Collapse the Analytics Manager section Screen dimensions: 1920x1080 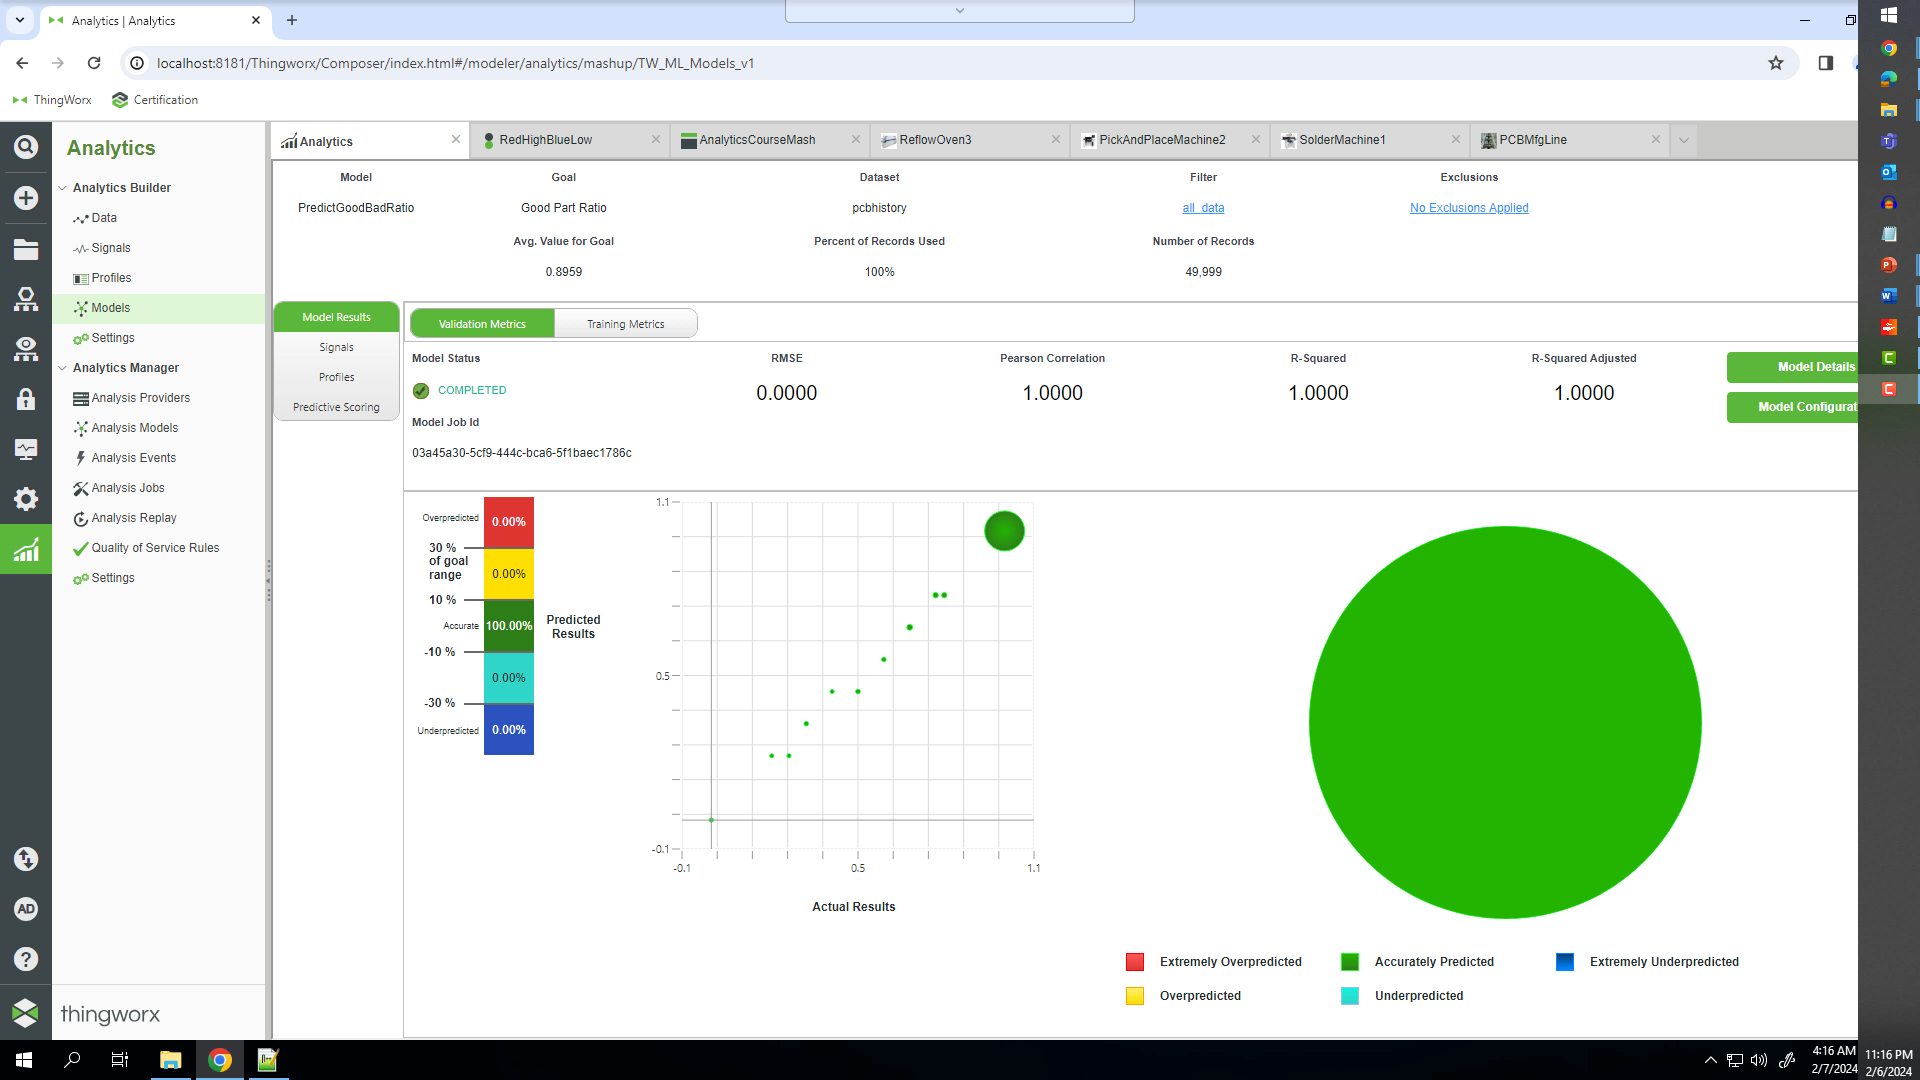pos(62,368)
